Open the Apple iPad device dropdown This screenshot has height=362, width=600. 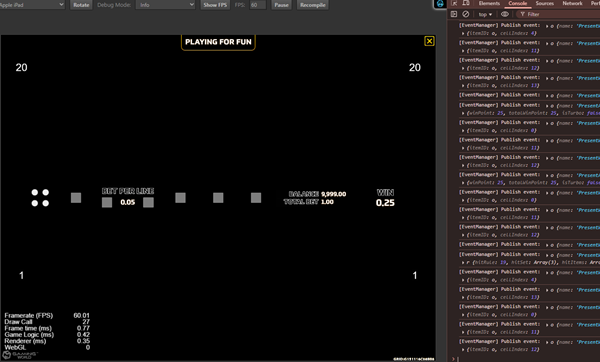[x=32, y=5]
